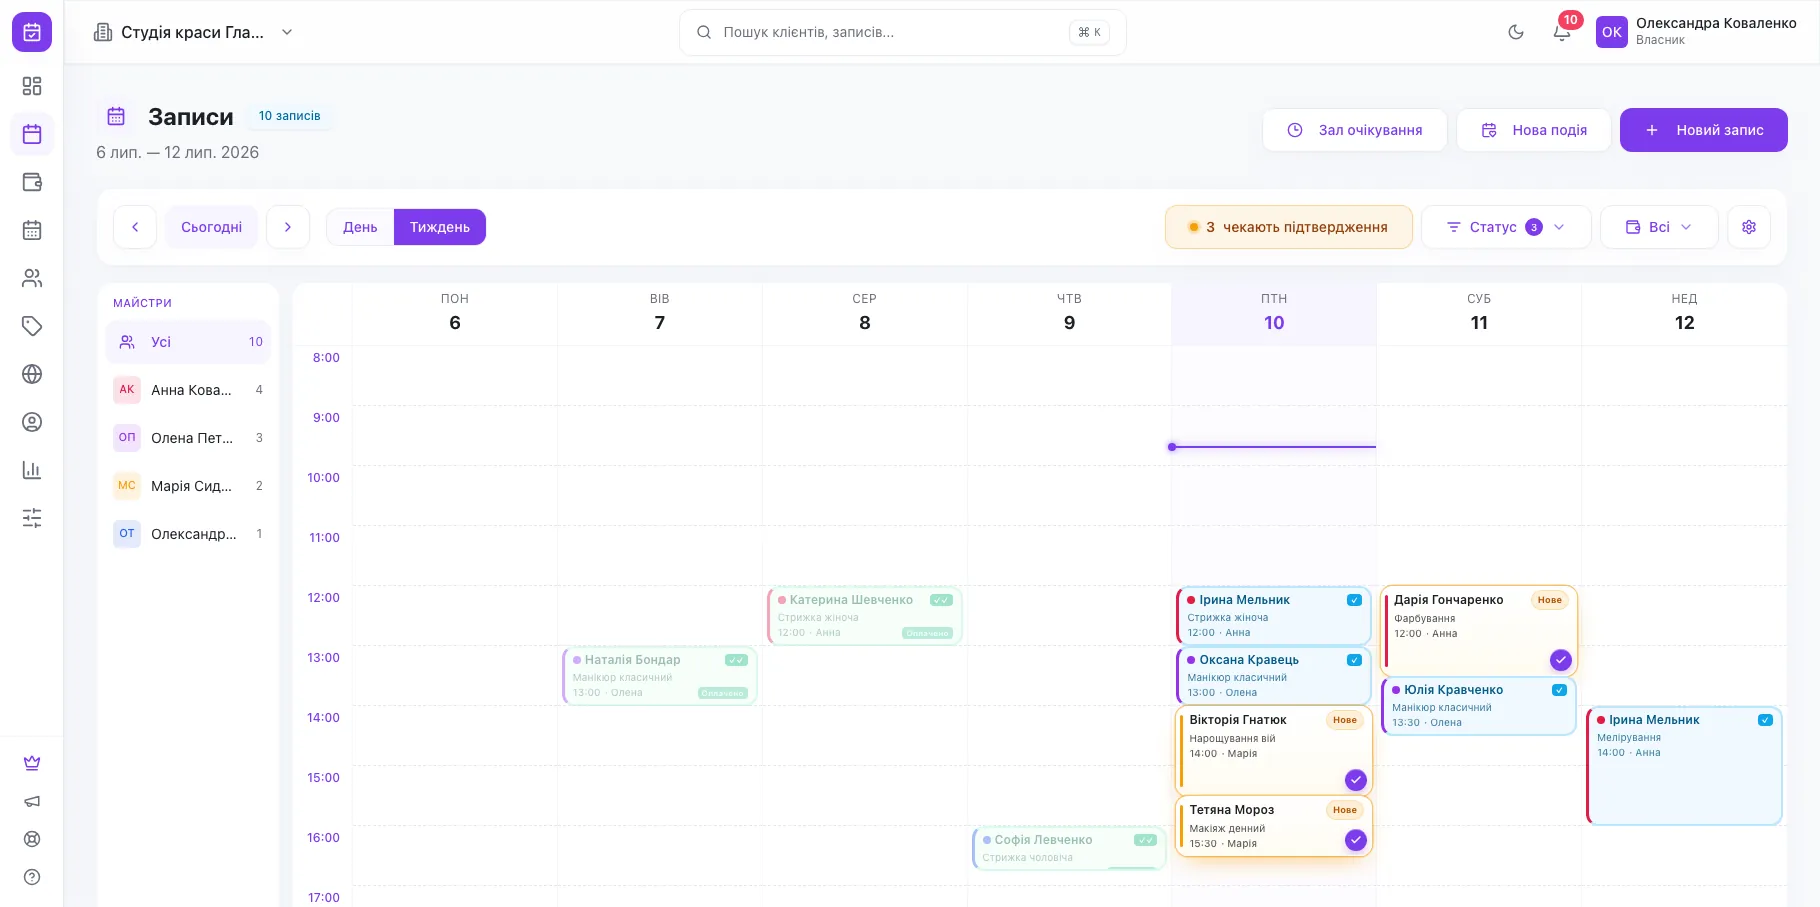
Task: Go to previous week arrow
Action: coord(135,227)
